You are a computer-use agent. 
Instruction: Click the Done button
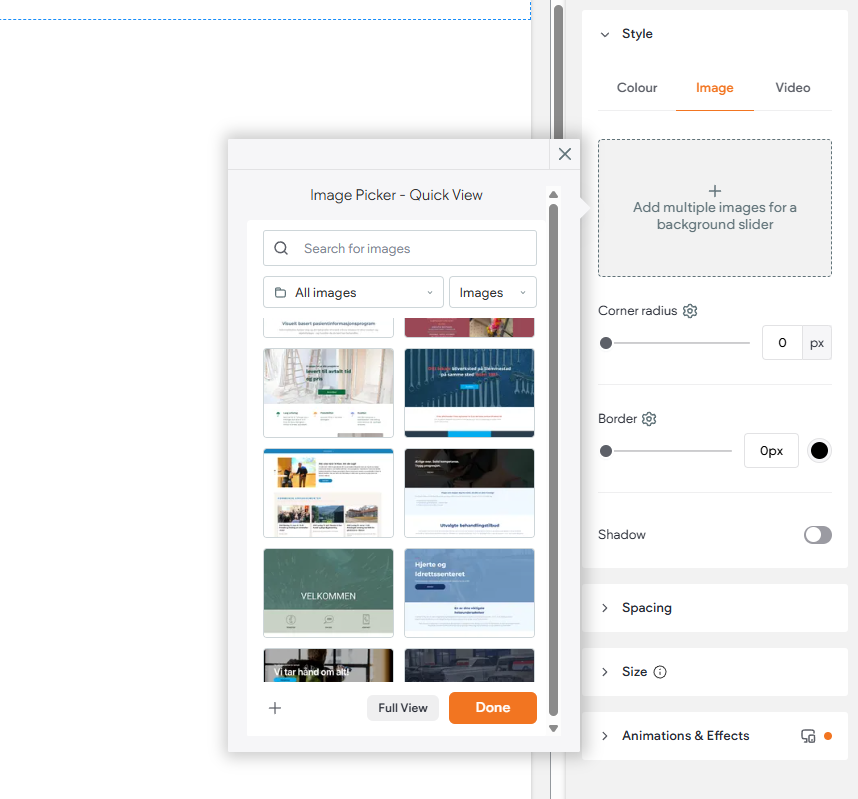coord(492,708)
